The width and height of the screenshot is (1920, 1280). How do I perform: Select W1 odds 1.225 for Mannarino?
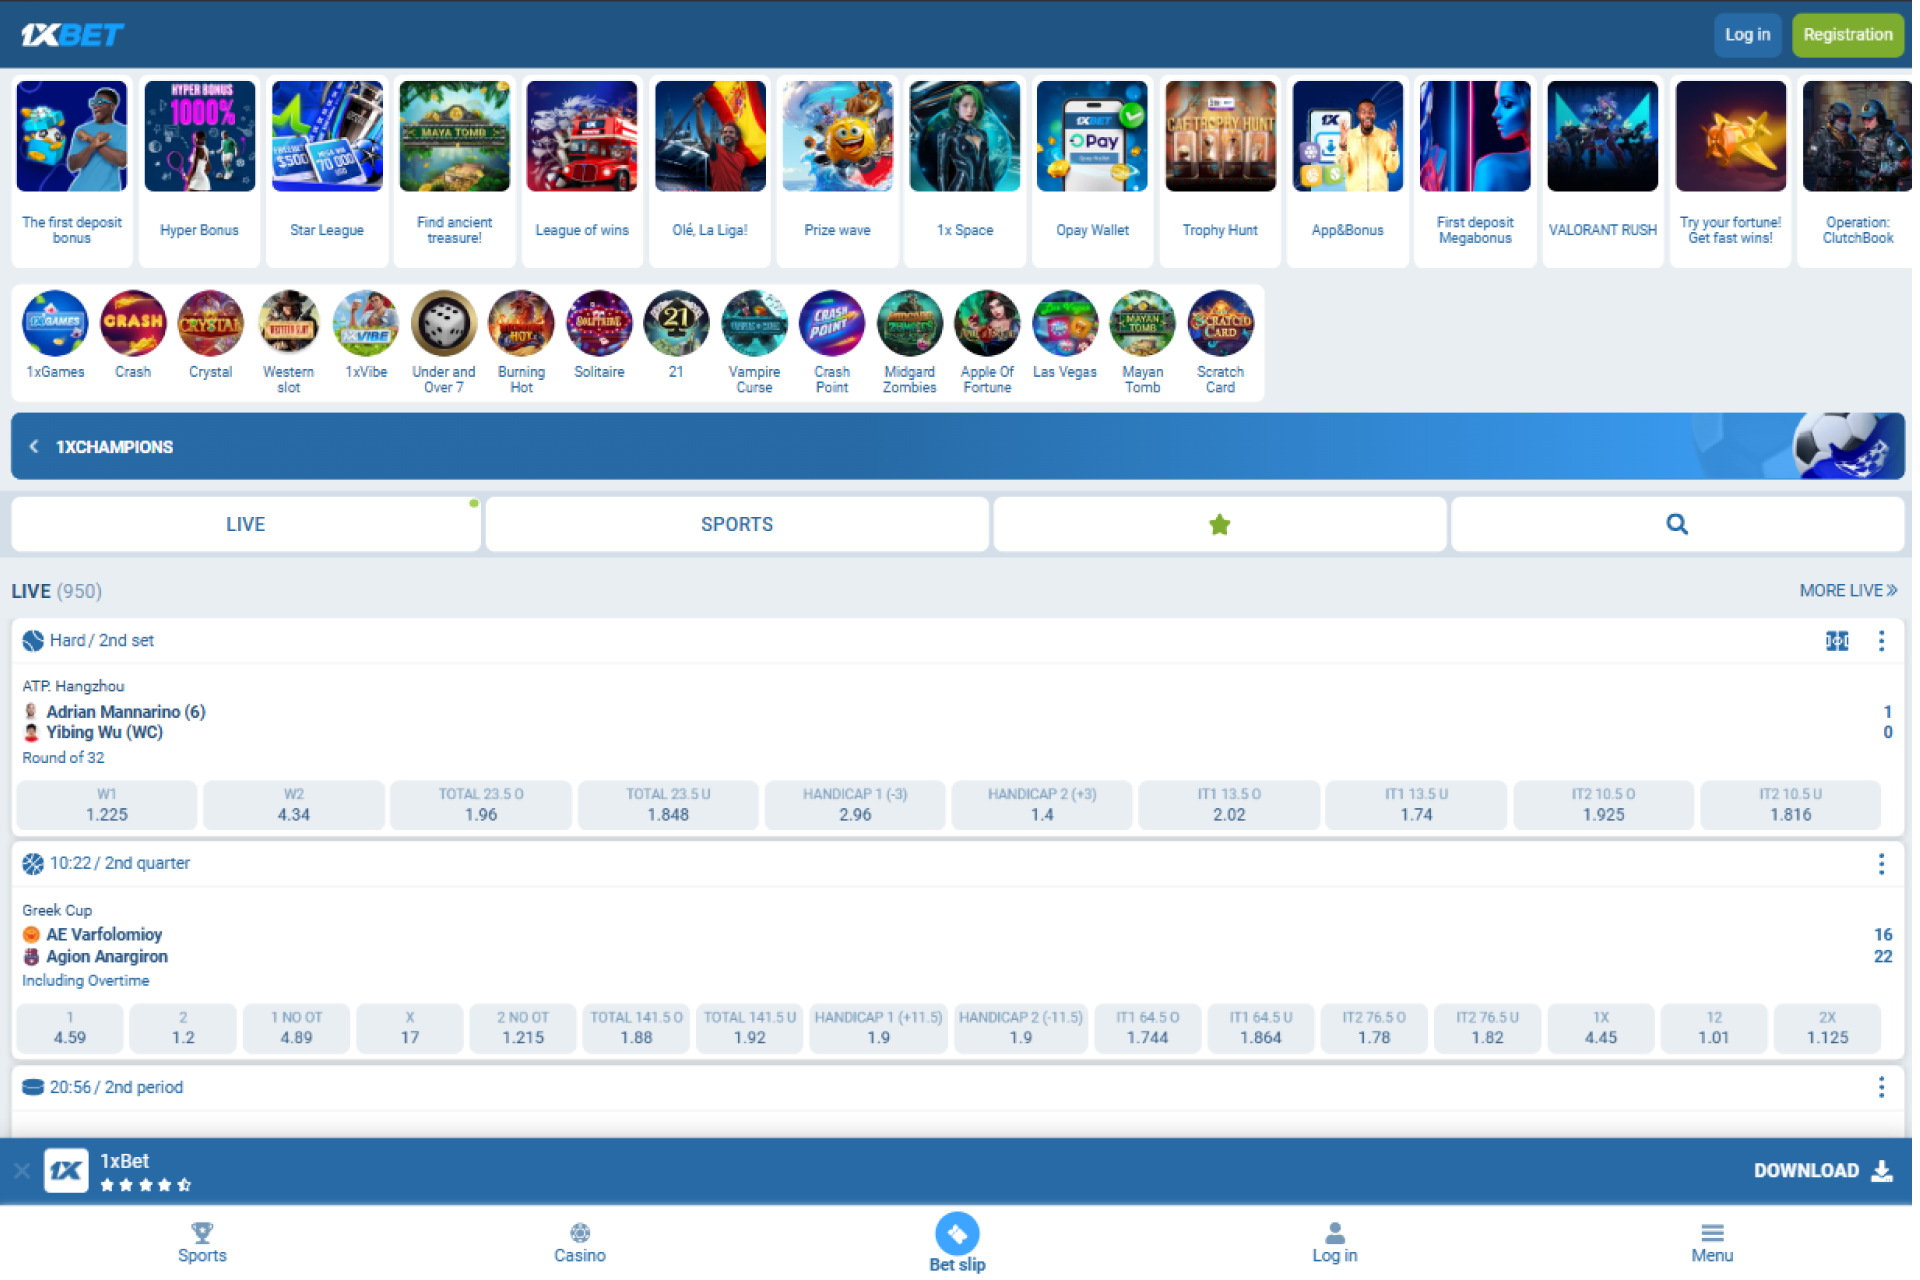[x=106, y=805]
